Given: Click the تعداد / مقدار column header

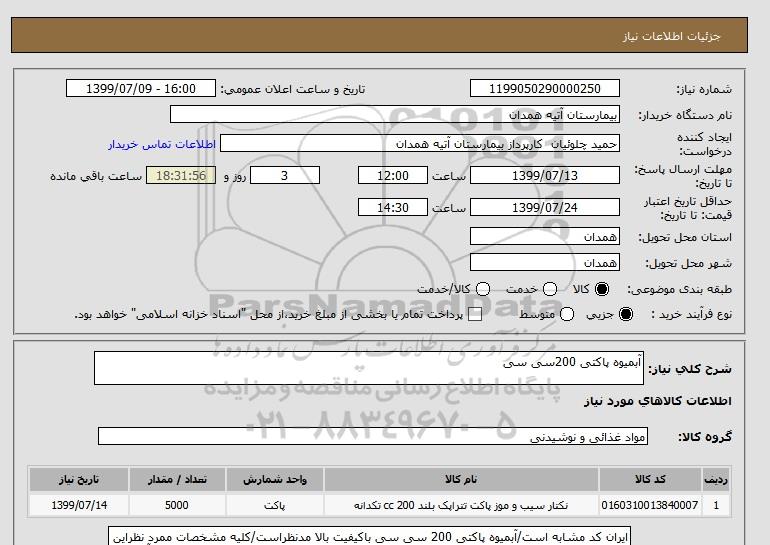Looking at the screenshot, I should (x=177, y=479).
